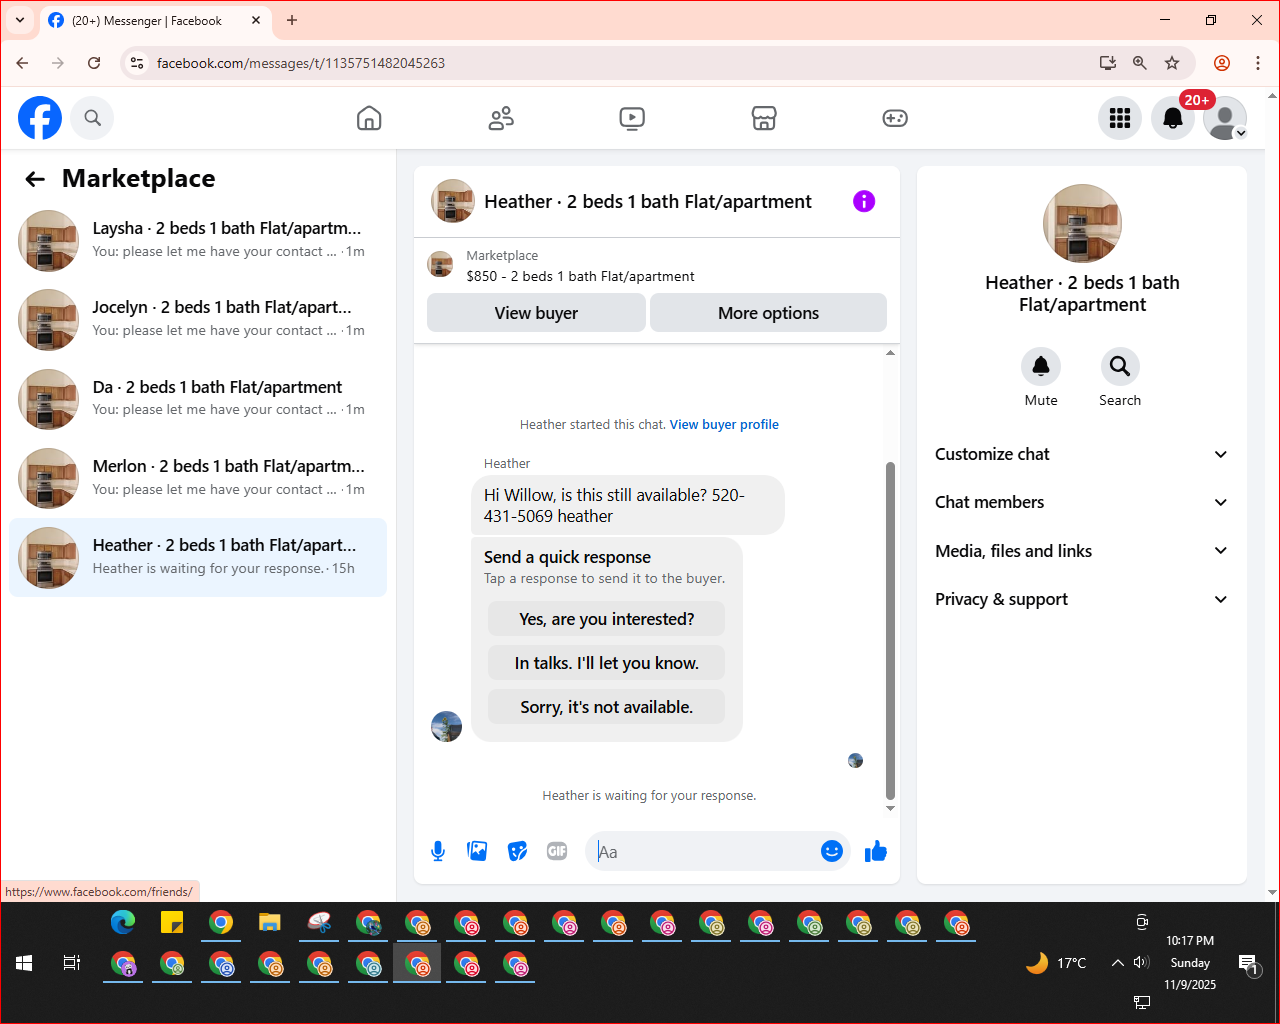Viewport: 1280px width, 1024px height.
Task: Send quick reply "Yes, are you interested?"
Action: click(x=606, y=619)
